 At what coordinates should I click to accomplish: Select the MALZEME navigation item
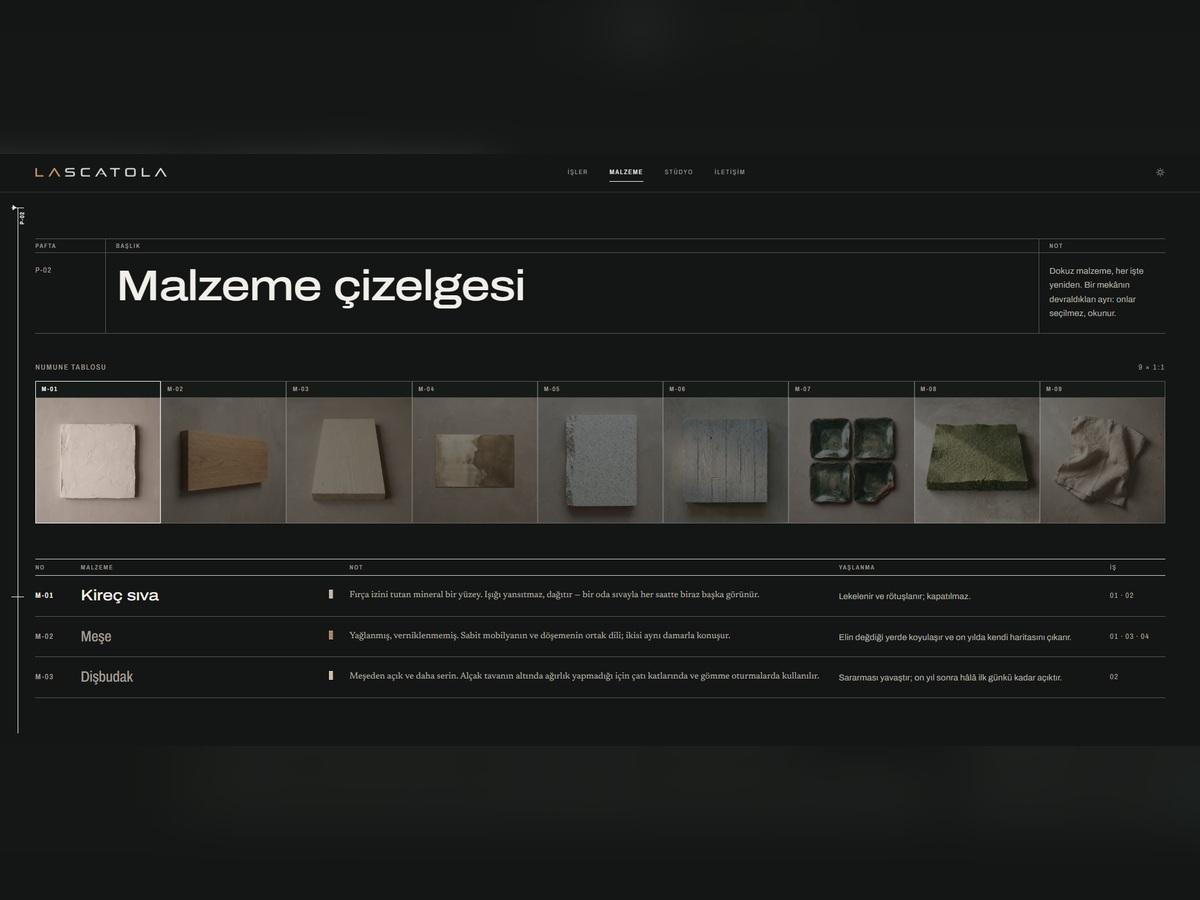(x=626, y=172)
